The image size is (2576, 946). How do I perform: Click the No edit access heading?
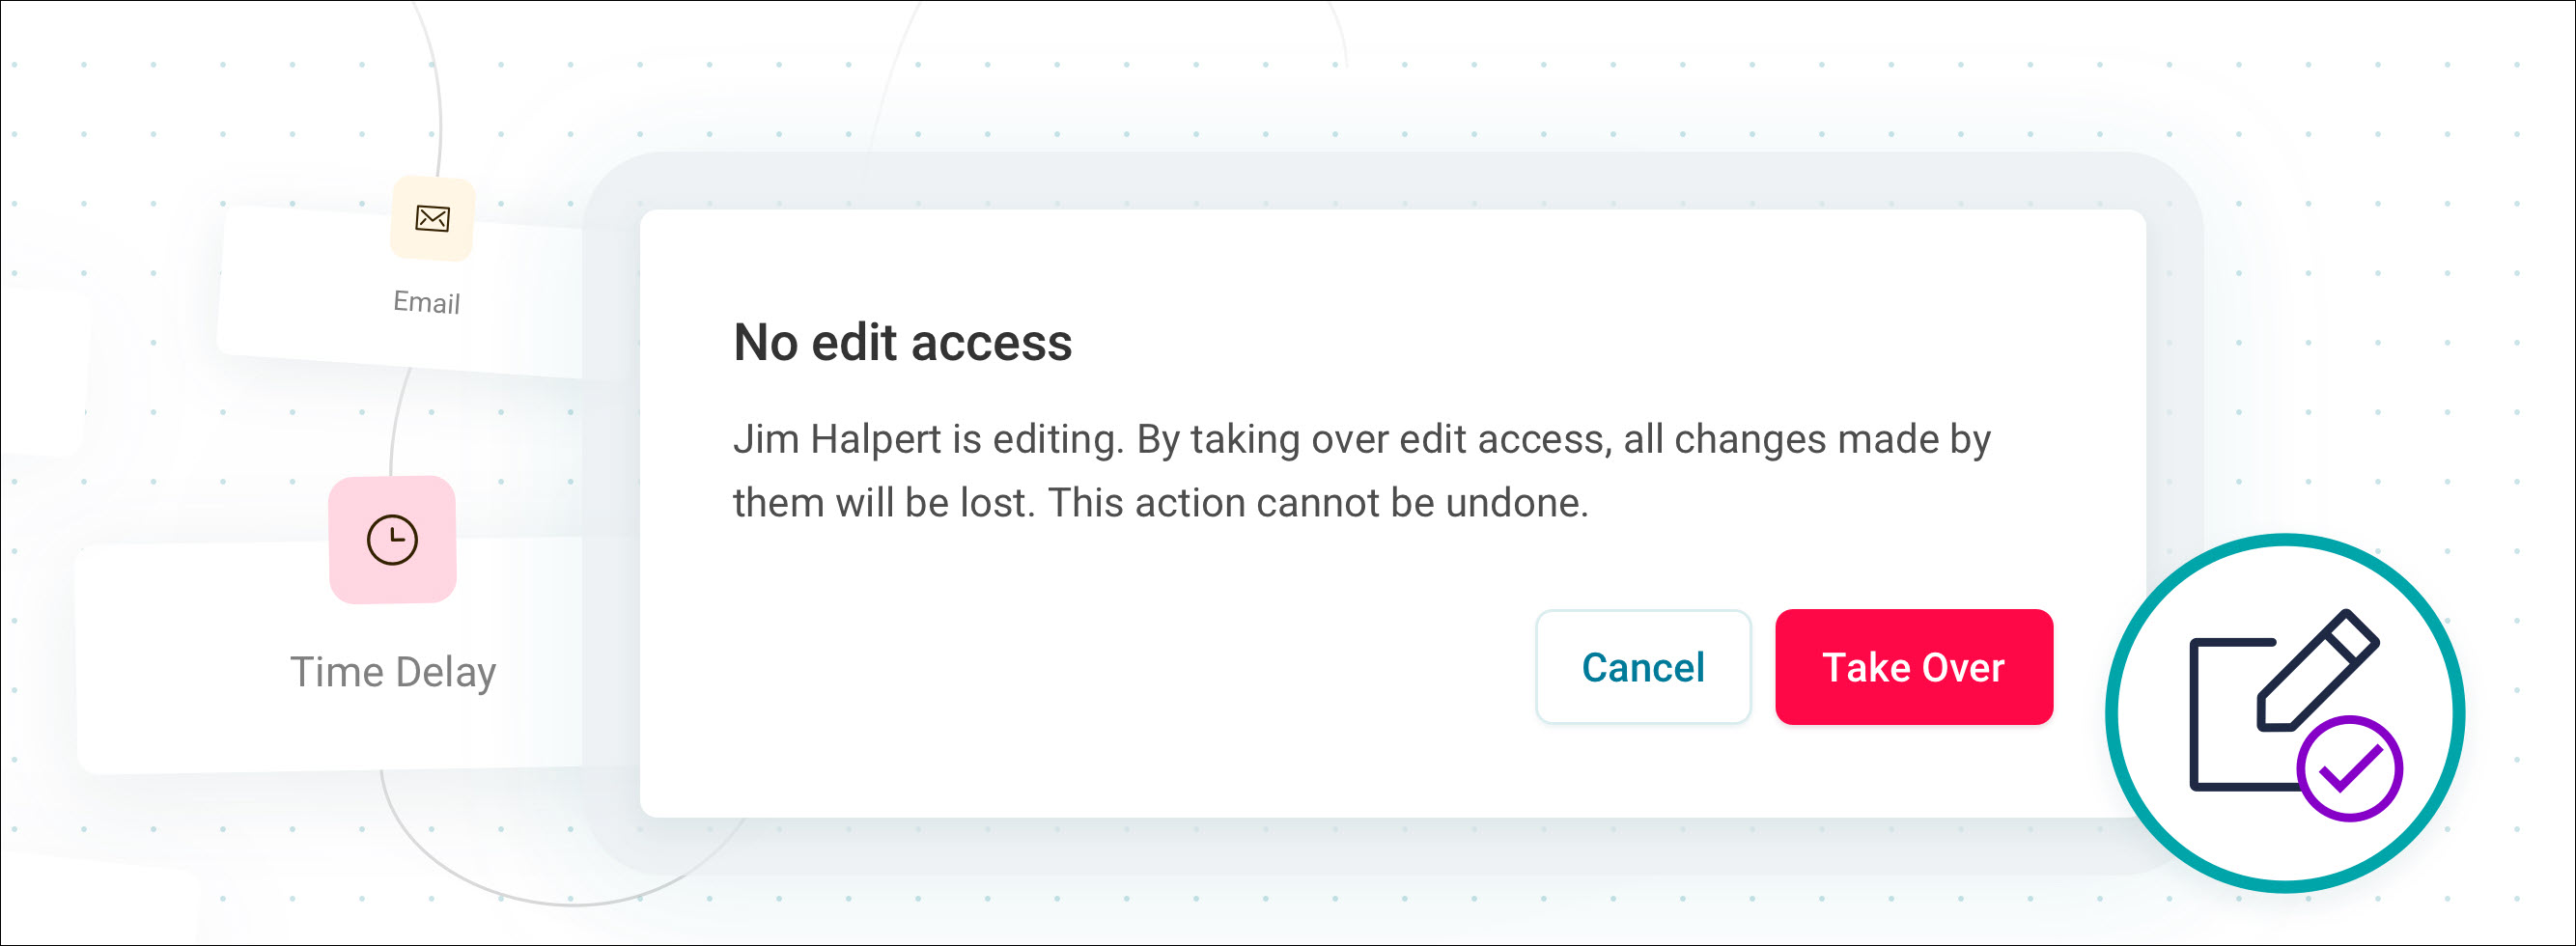click(x=902, y=342)
